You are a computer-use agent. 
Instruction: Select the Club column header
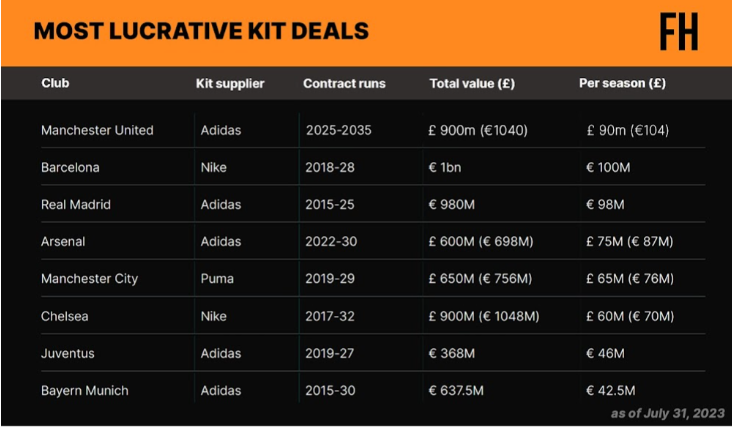click(56, 83)
